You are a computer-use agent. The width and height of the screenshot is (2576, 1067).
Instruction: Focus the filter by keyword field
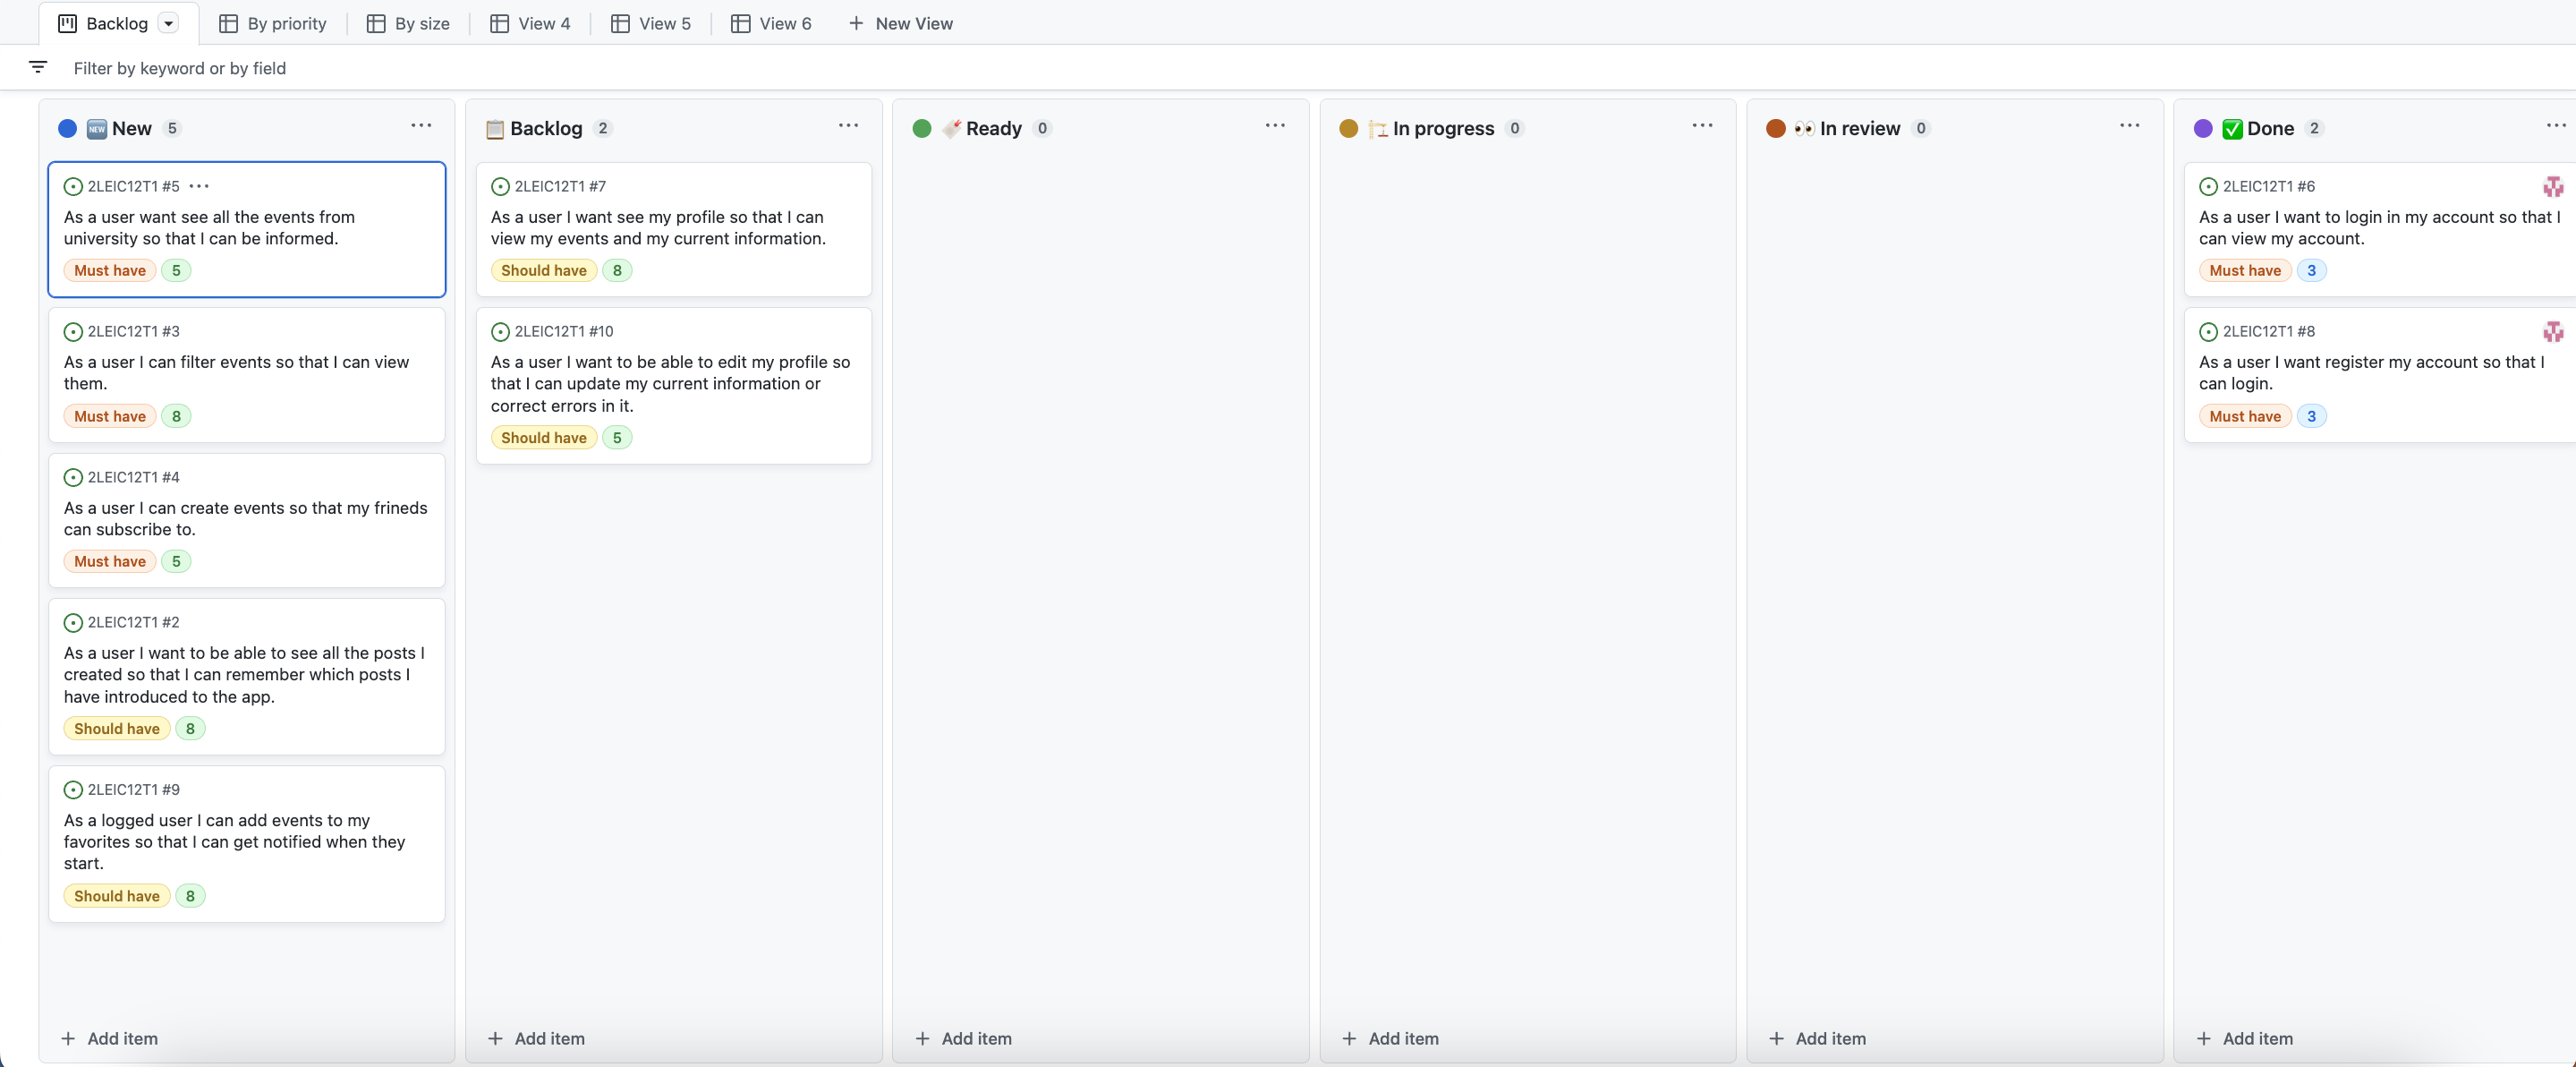click(x=180, y=68)
